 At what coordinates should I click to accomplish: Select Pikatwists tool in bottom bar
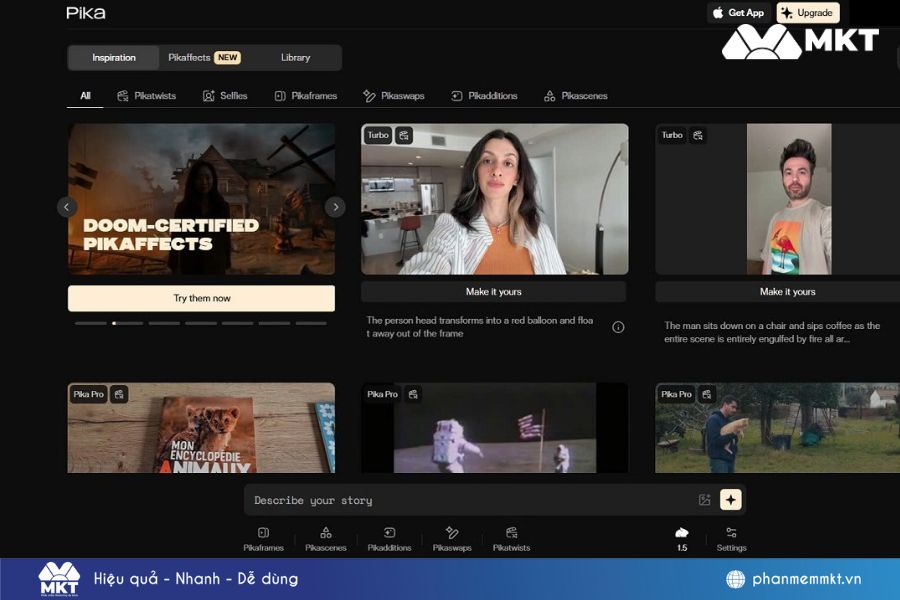(511, 539)
